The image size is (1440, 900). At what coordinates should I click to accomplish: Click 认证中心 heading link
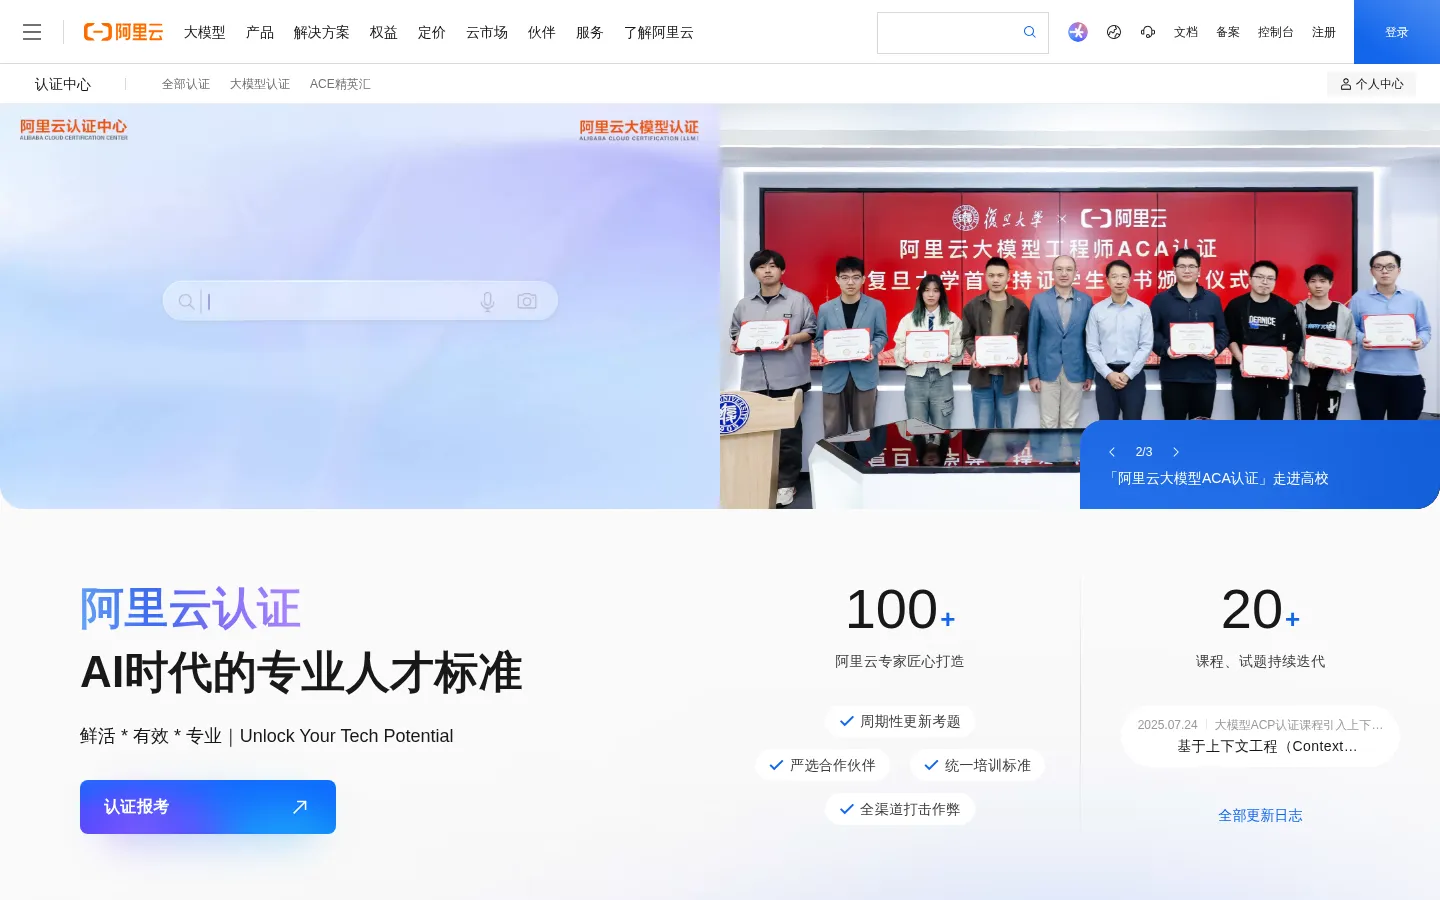[63, 84]
